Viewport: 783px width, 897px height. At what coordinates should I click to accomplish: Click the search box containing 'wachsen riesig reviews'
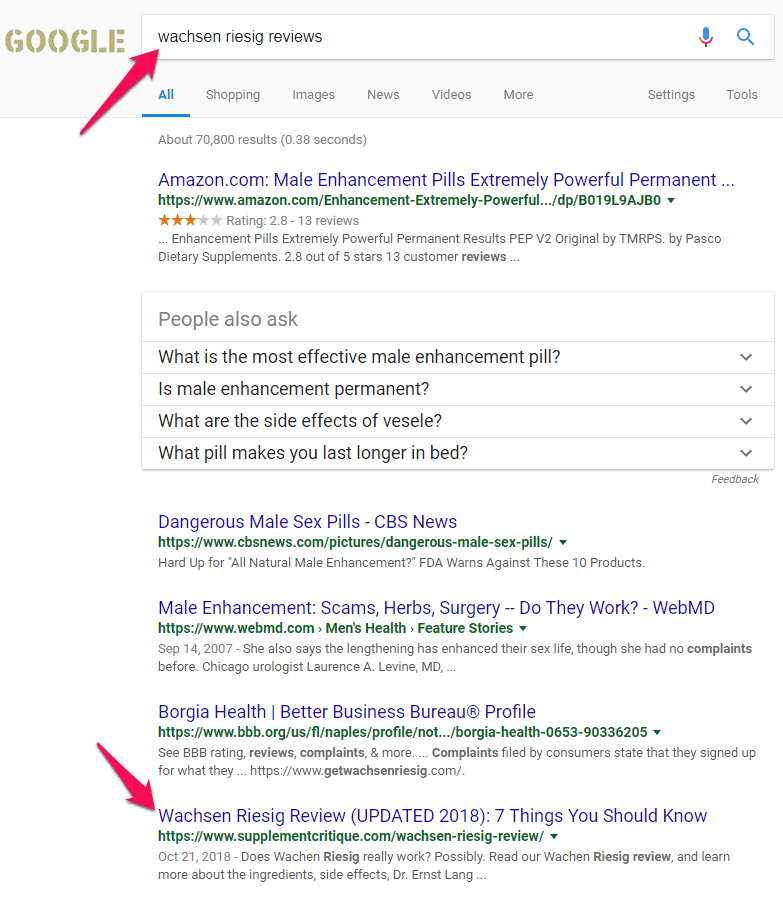(458, 37)
